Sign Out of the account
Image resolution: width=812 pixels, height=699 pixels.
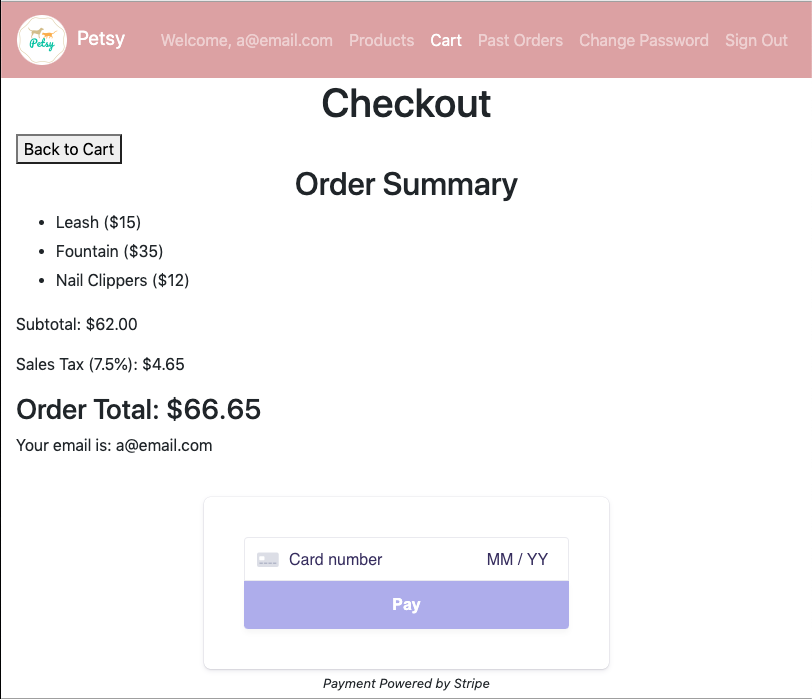click(x=756, y=40)
